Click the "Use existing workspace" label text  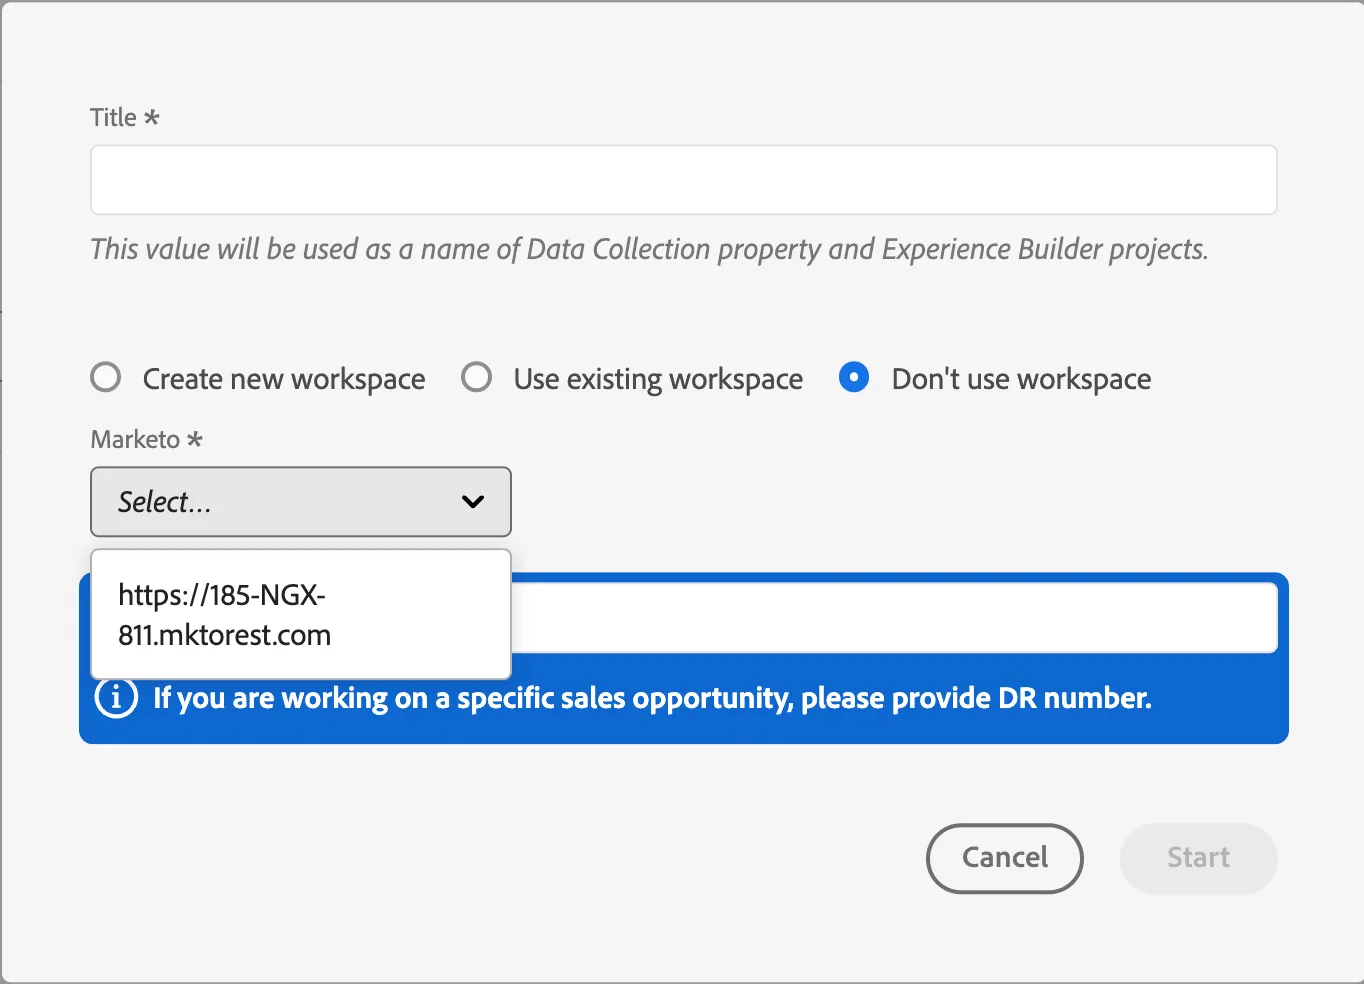pos(658,380)
